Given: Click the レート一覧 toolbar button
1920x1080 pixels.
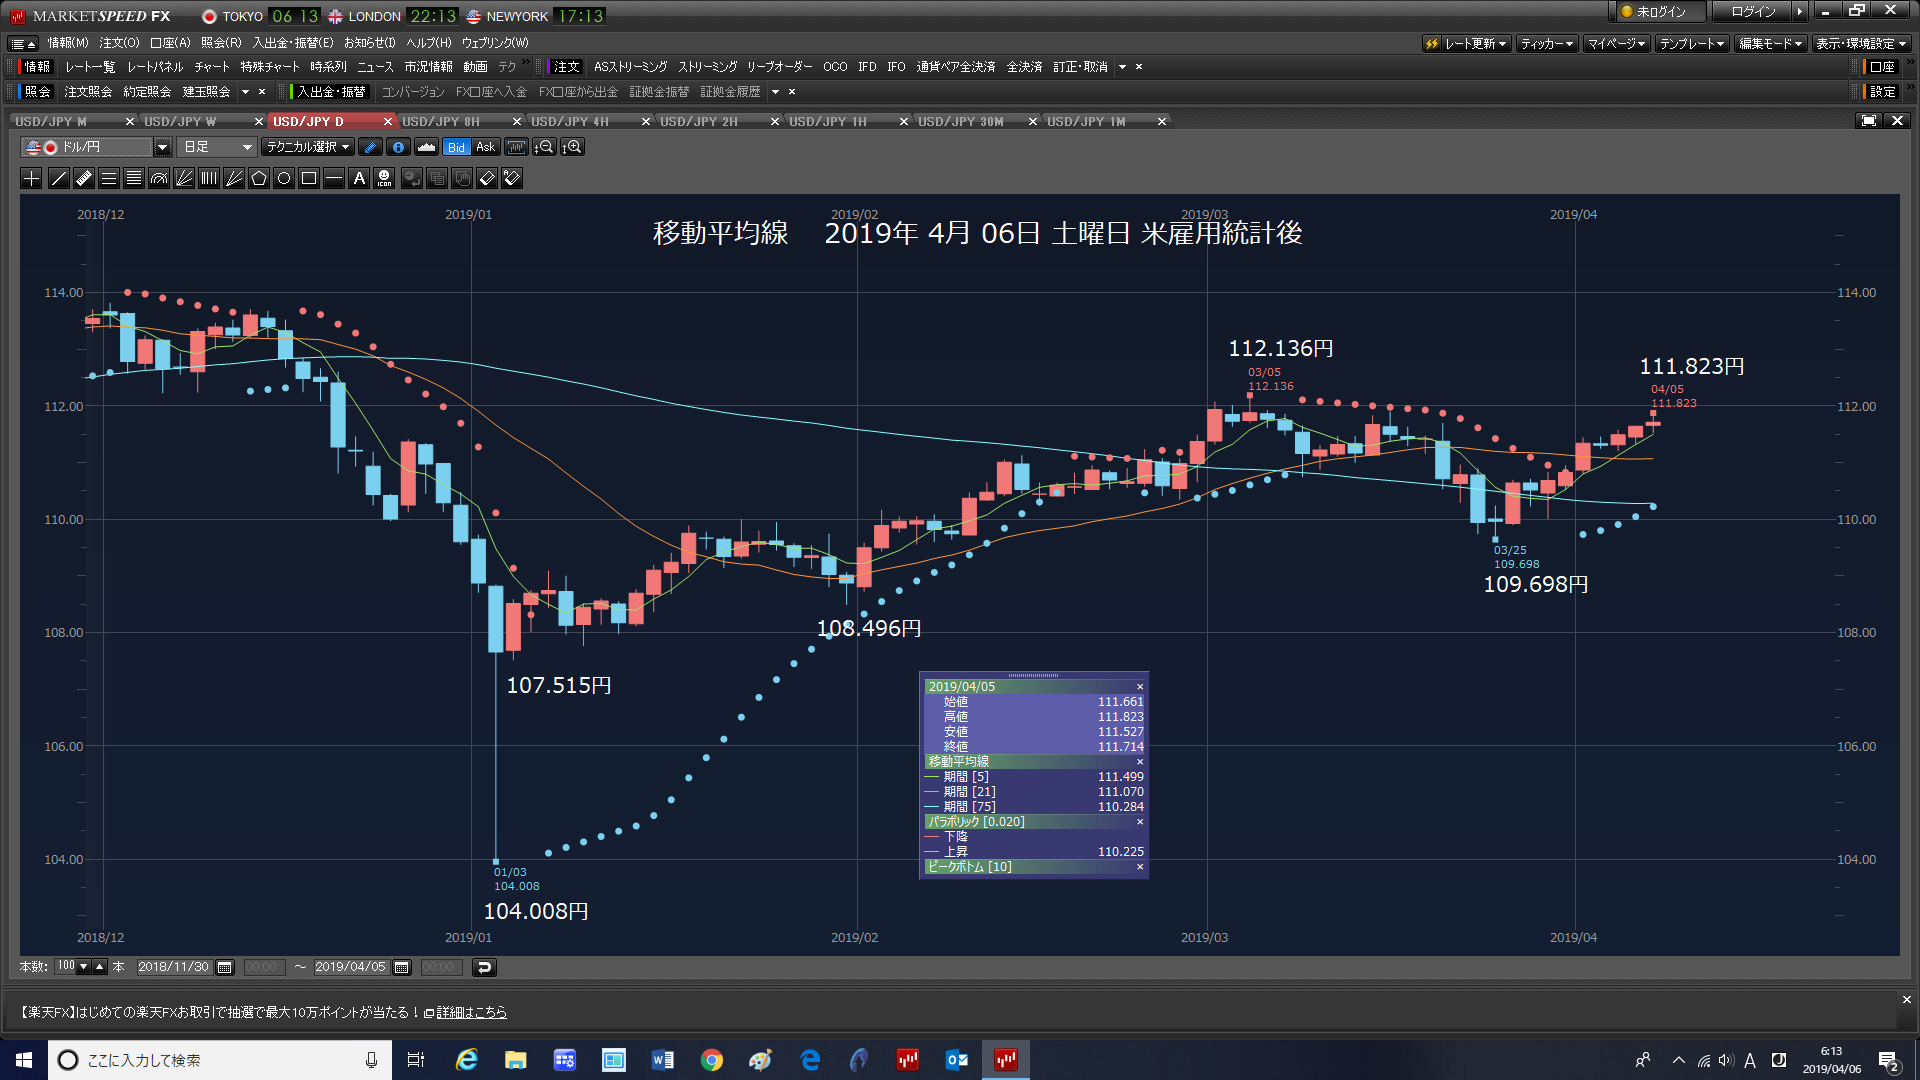Looking at the screenshot, I should coord(90,67).
